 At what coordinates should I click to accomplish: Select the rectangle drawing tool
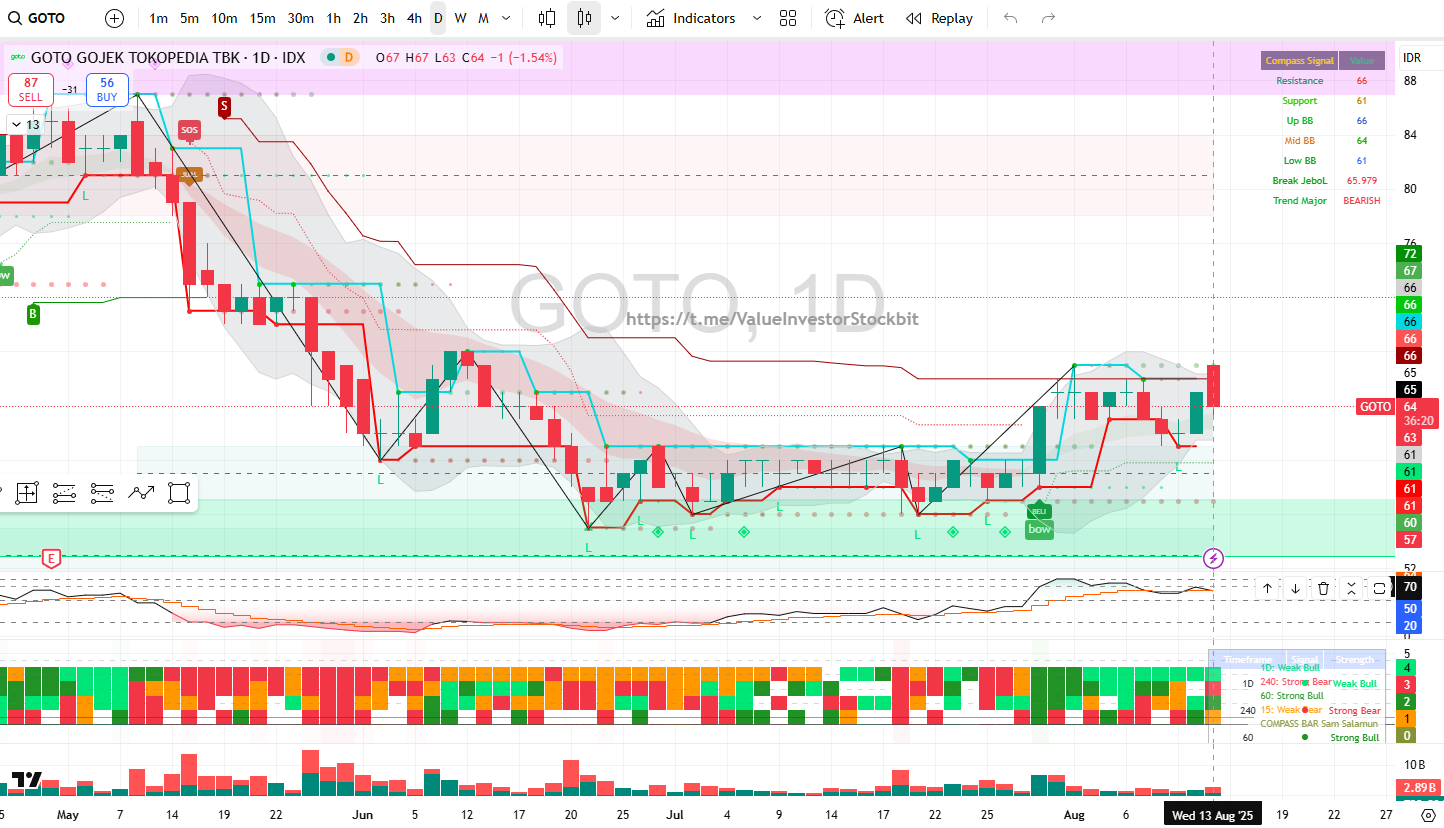(179, 492)
